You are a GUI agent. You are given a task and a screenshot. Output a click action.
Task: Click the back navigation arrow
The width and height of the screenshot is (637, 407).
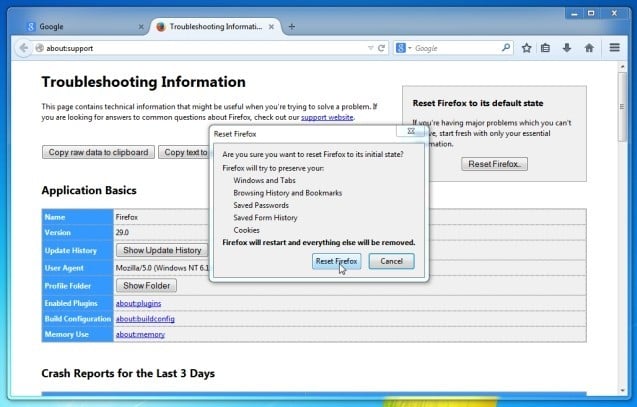23,47
